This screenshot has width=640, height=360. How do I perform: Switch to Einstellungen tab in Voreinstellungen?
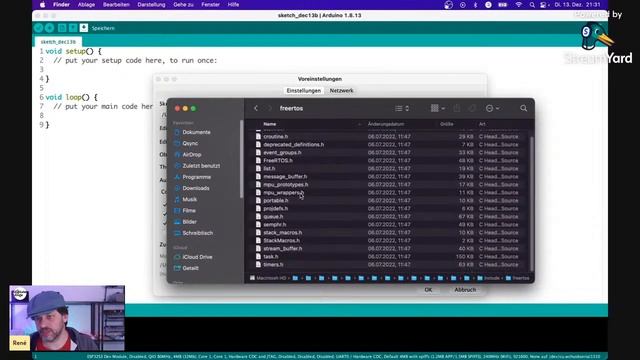(x=303, y=91)
